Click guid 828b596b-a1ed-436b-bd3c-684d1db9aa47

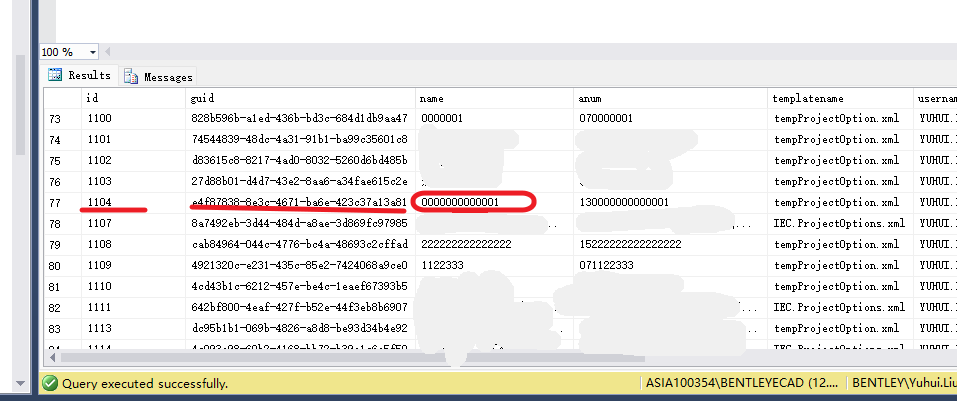click(x=299, y=118)
